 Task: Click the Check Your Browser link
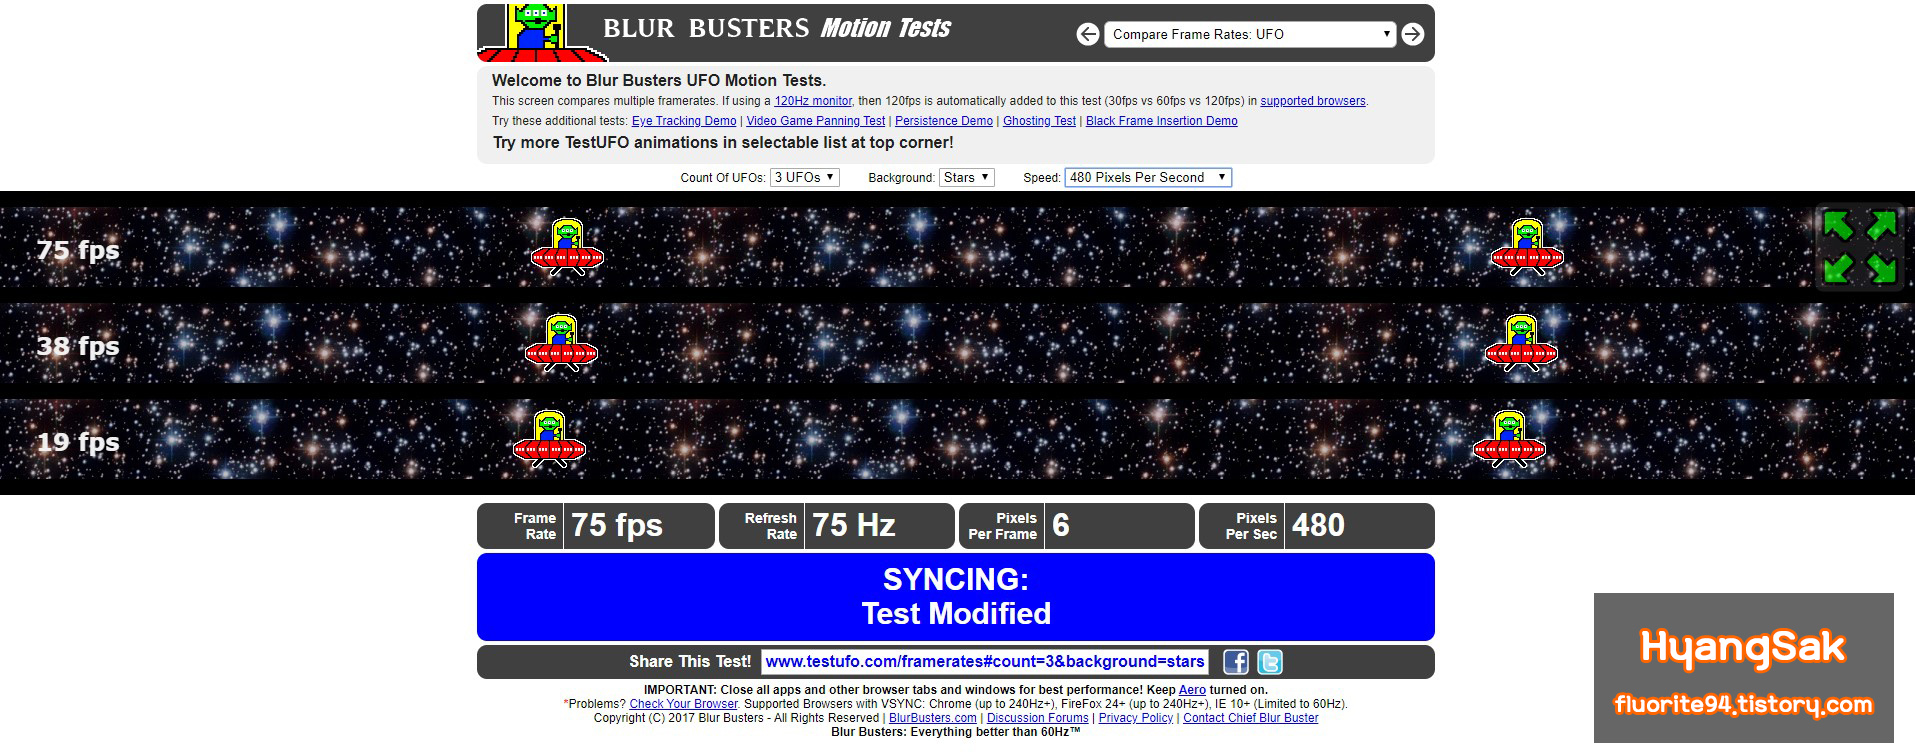click(683, 704)
